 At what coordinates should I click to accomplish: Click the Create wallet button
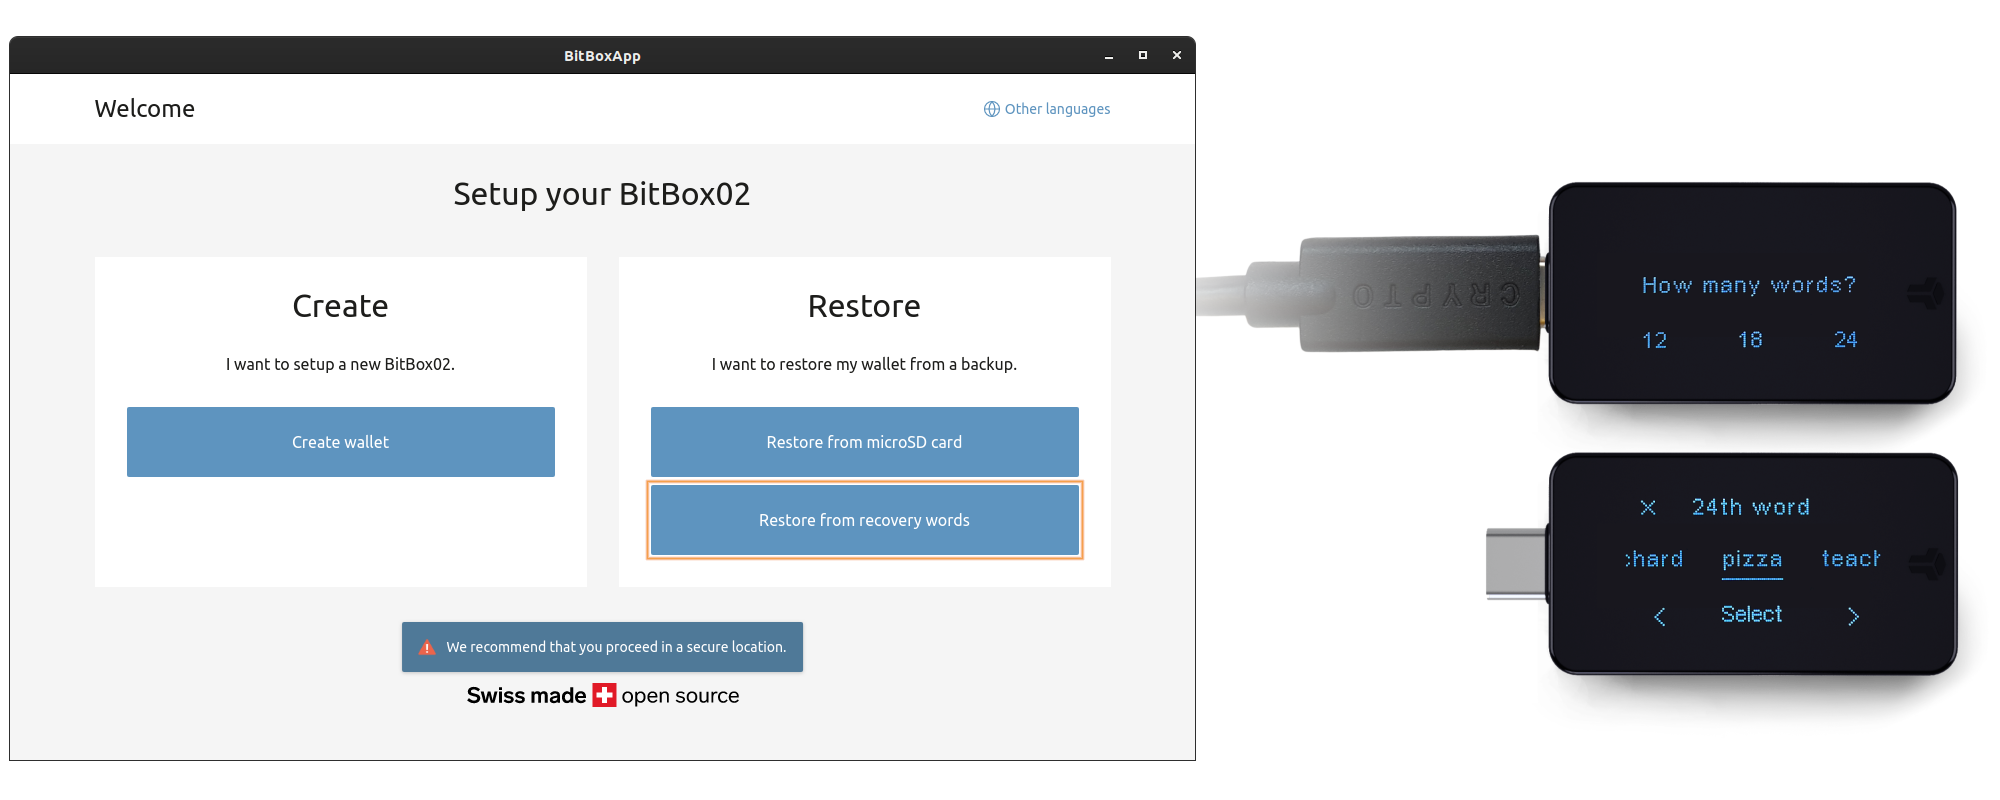[x=341, y=442]
